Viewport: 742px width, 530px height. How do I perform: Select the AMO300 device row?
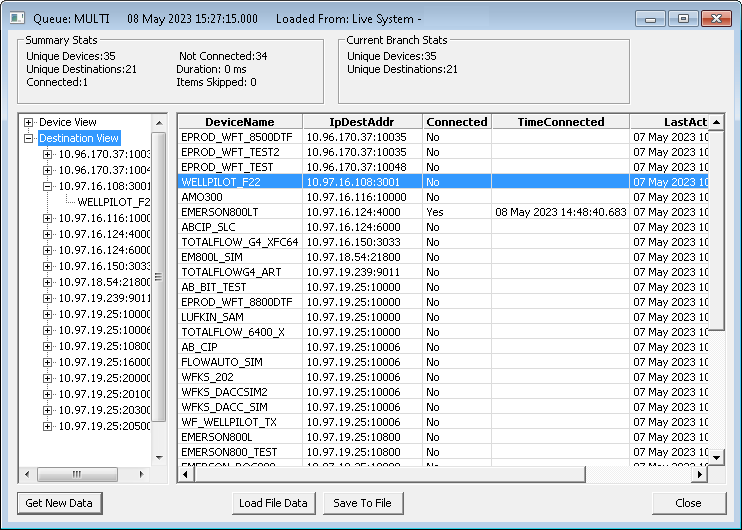tap(443, 197)
